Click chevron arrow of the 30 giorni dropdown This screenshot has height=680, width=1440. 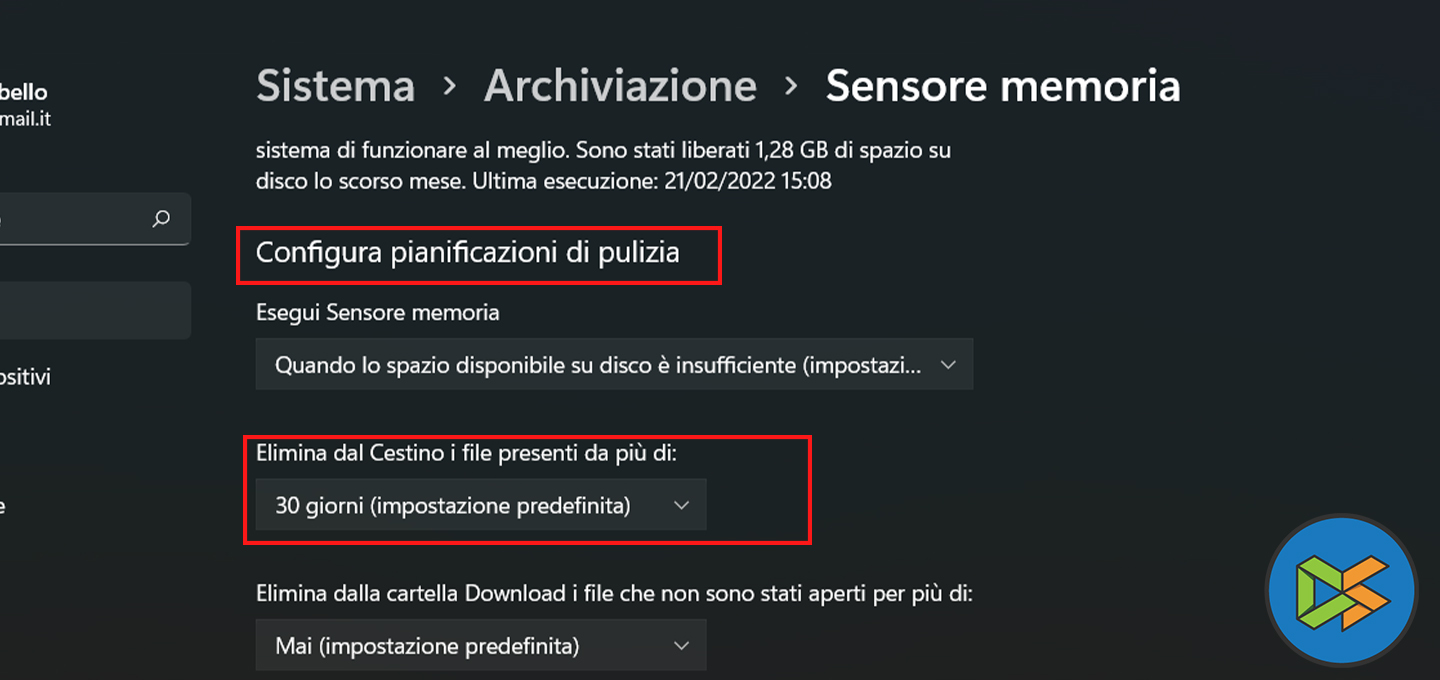682,506
